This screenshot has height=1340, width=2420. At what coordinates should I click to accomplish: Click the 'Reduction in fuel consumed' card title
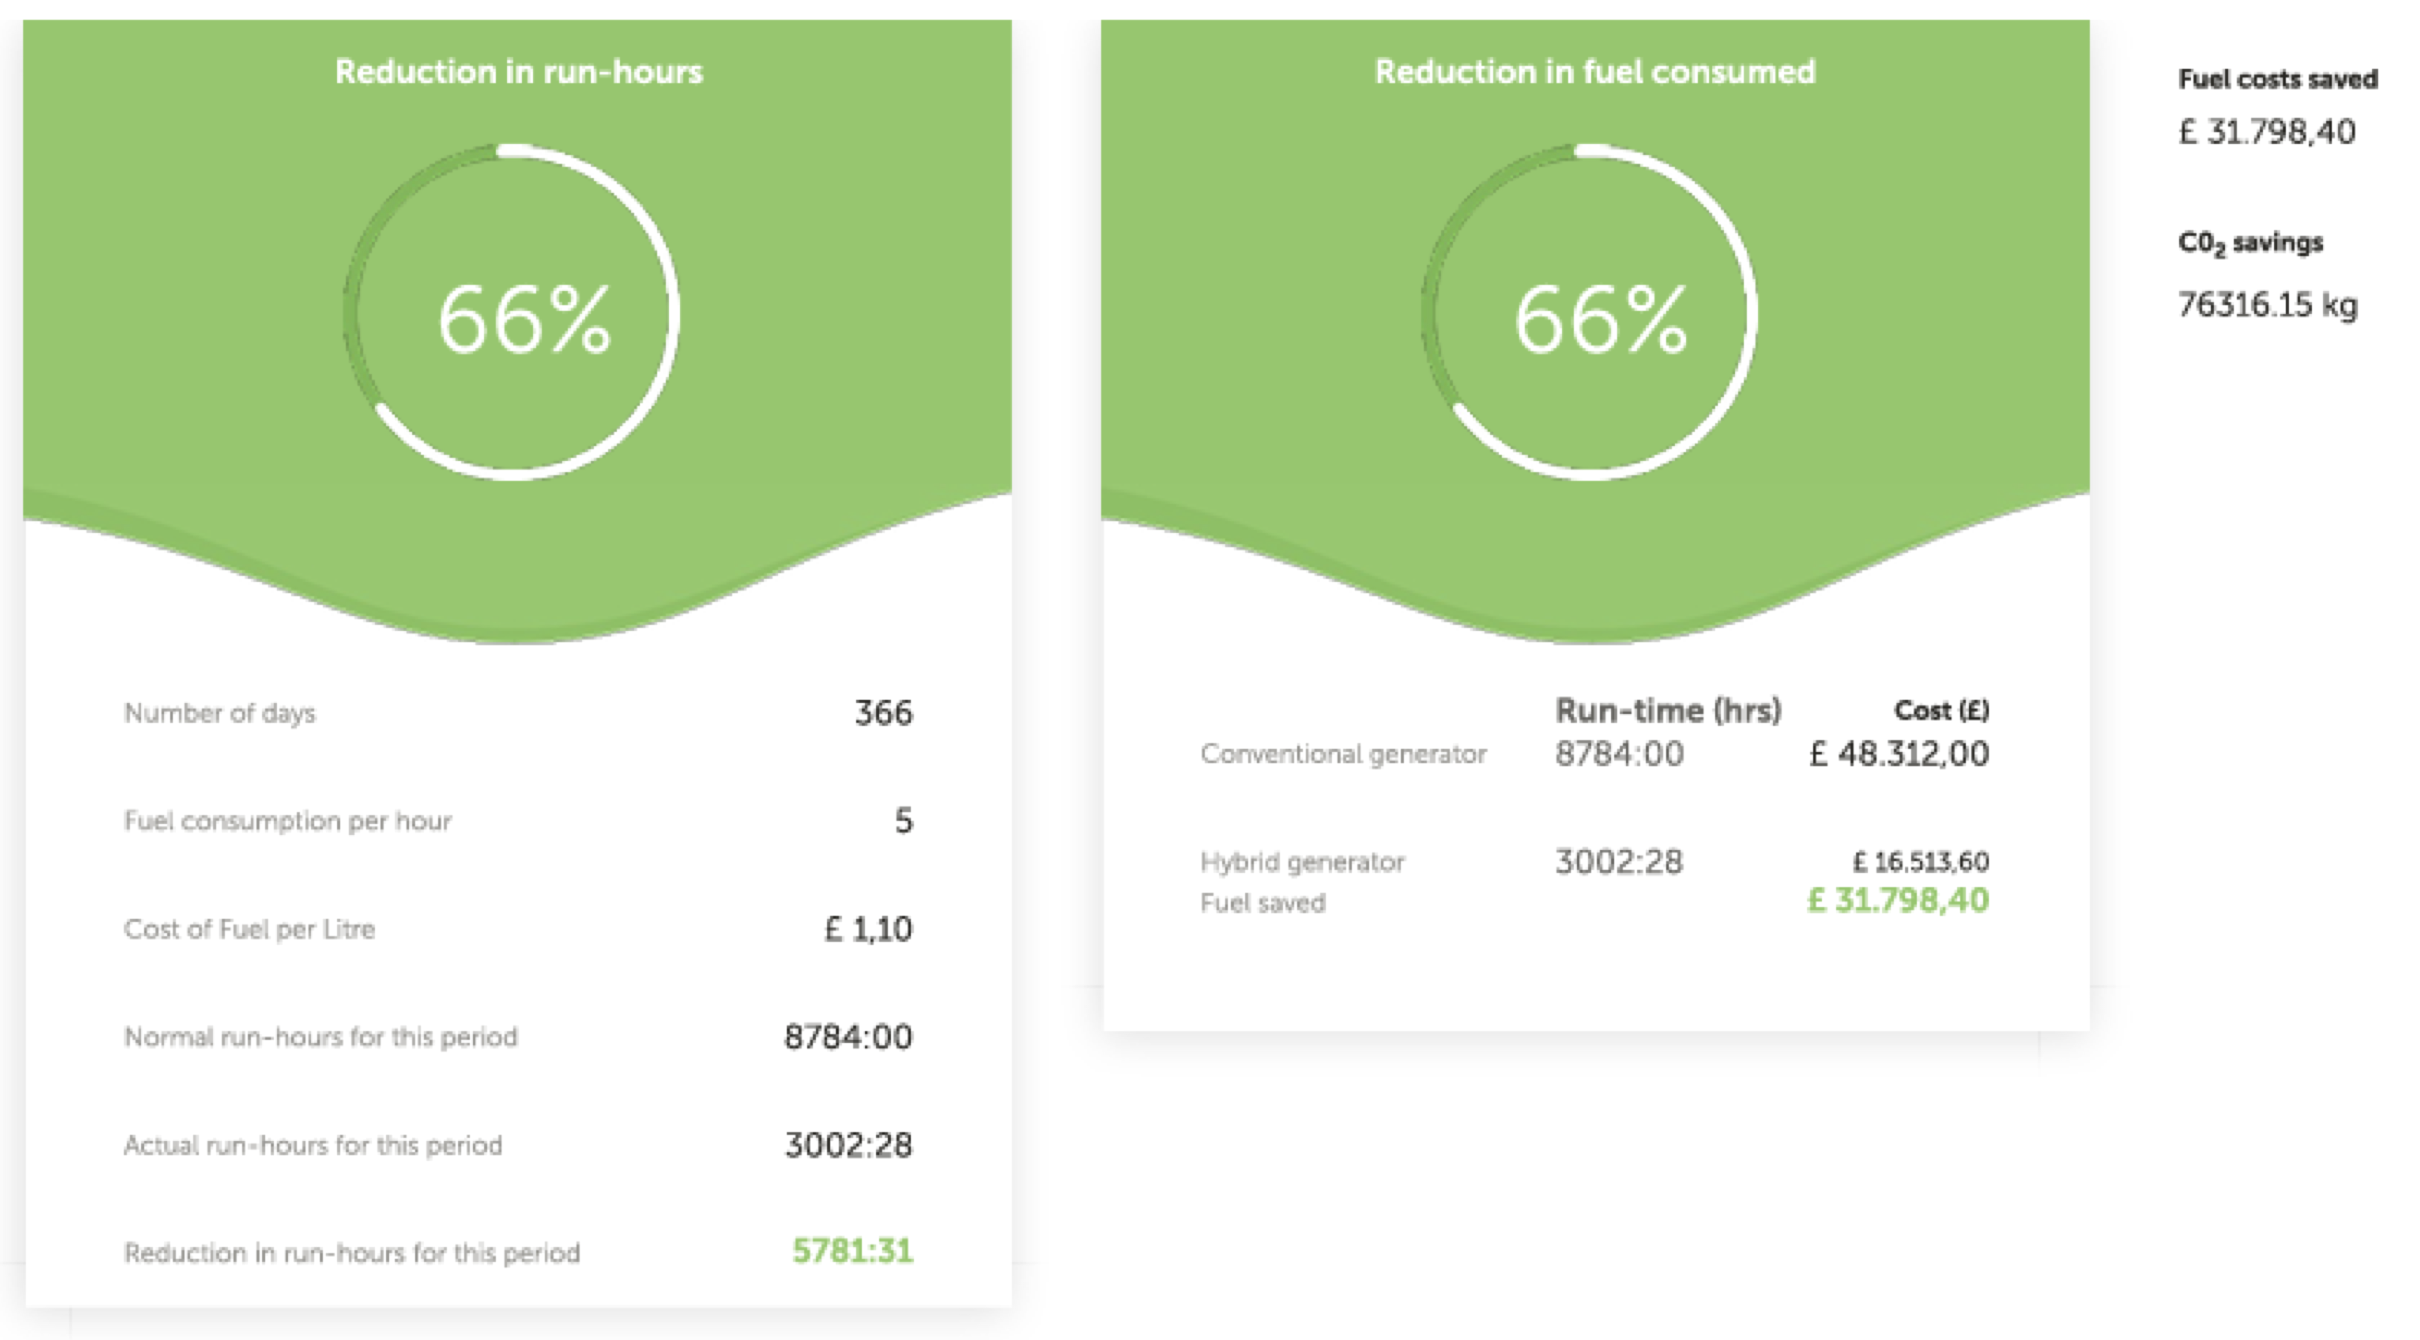1595,72
